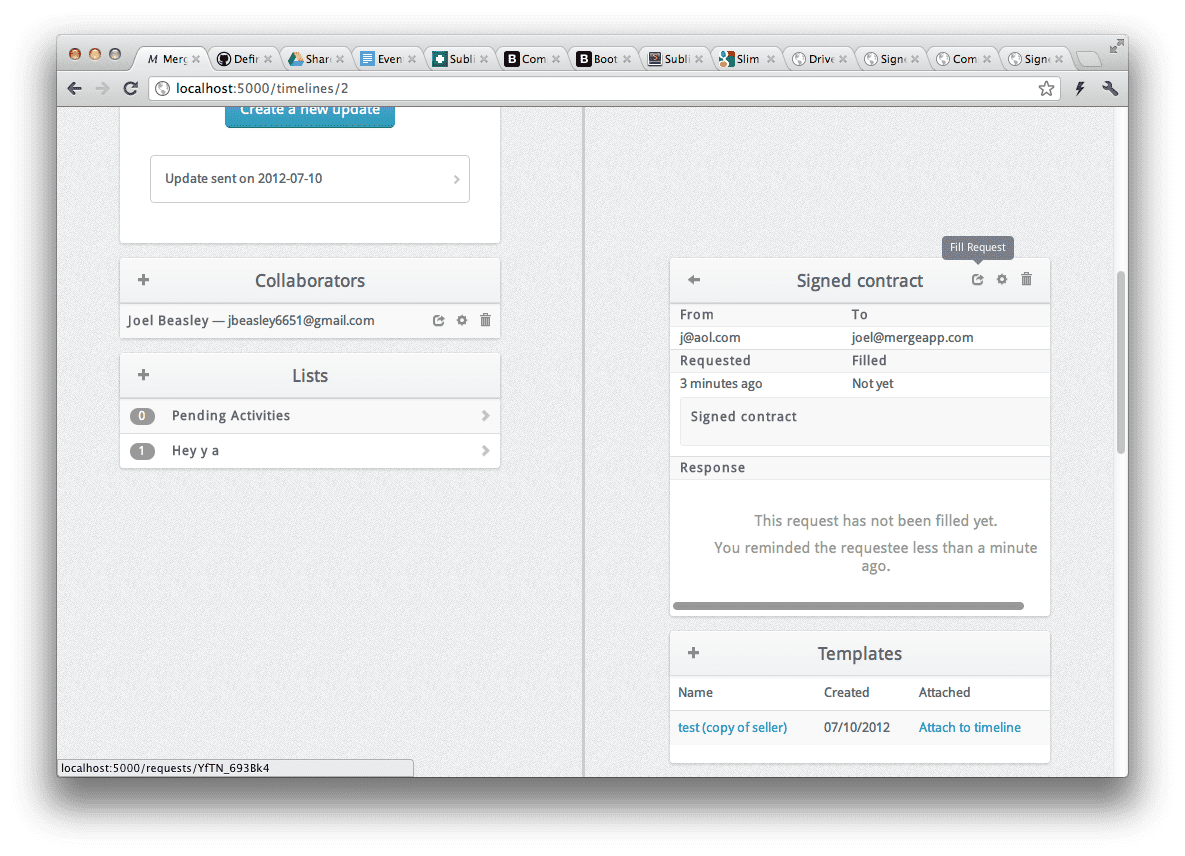
Task: Click Fill Request icon on Signed contract
Action: coord(978,280)
